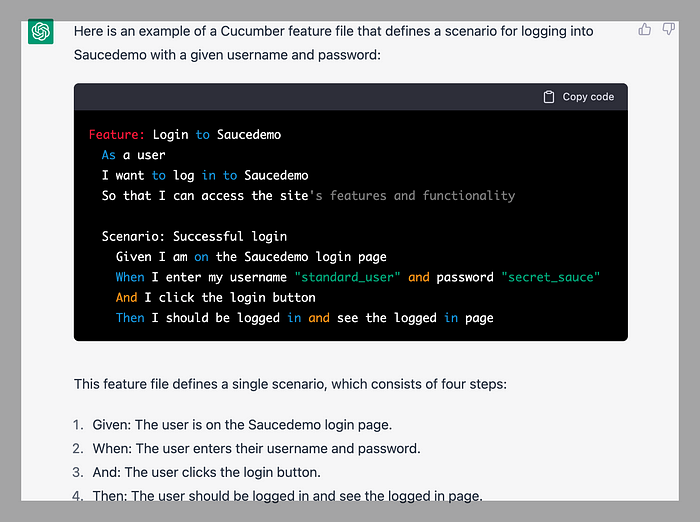Click the ChatGPT avatar logo icon

tap(41, 31)
